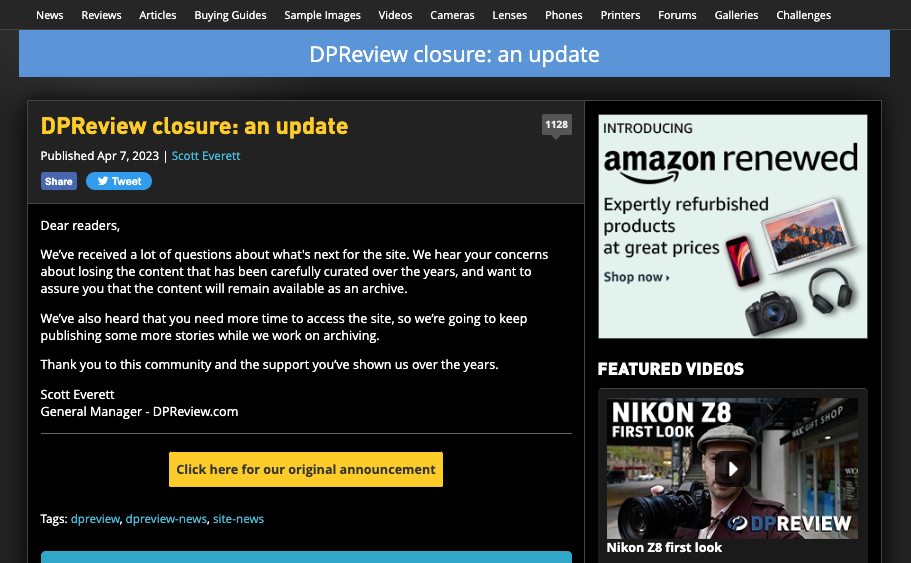Image resolution: width=911 pixels, height=563 pixels.
Task: Click the blue DPReview closure banner
Action: 454,53
